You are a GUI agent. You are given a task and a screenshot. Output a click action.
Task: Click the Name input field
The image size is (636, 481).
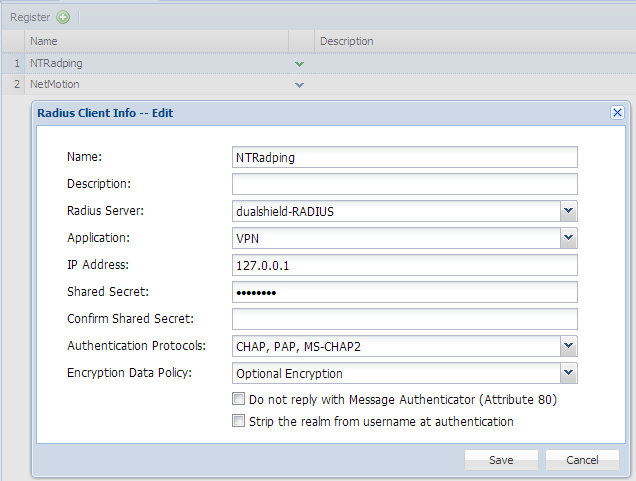(405, 157)
